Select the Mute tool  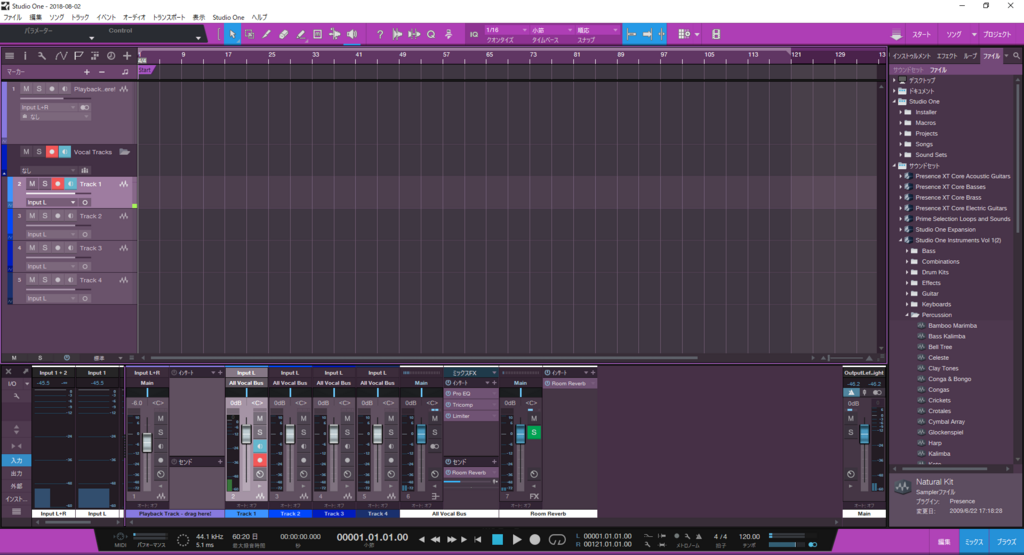click(317, 34)
